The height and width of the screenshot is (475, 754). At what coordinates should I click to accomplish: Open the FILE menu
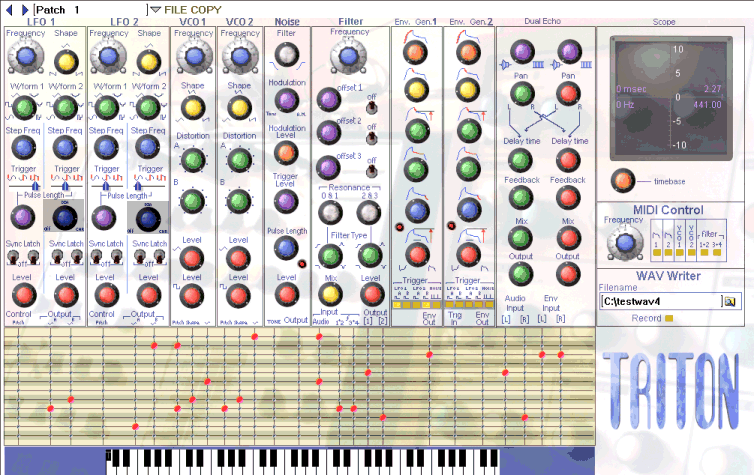click(177, 9)
